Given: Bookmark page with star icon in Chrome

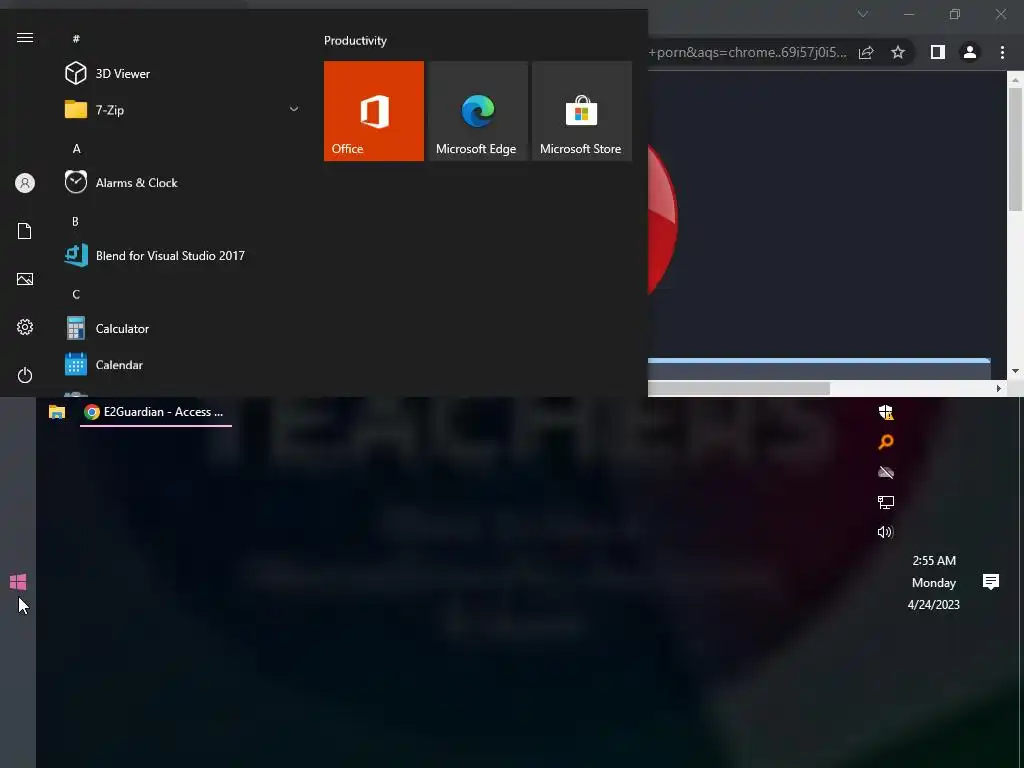Looking at the screenshot, I should coord(898,53).
